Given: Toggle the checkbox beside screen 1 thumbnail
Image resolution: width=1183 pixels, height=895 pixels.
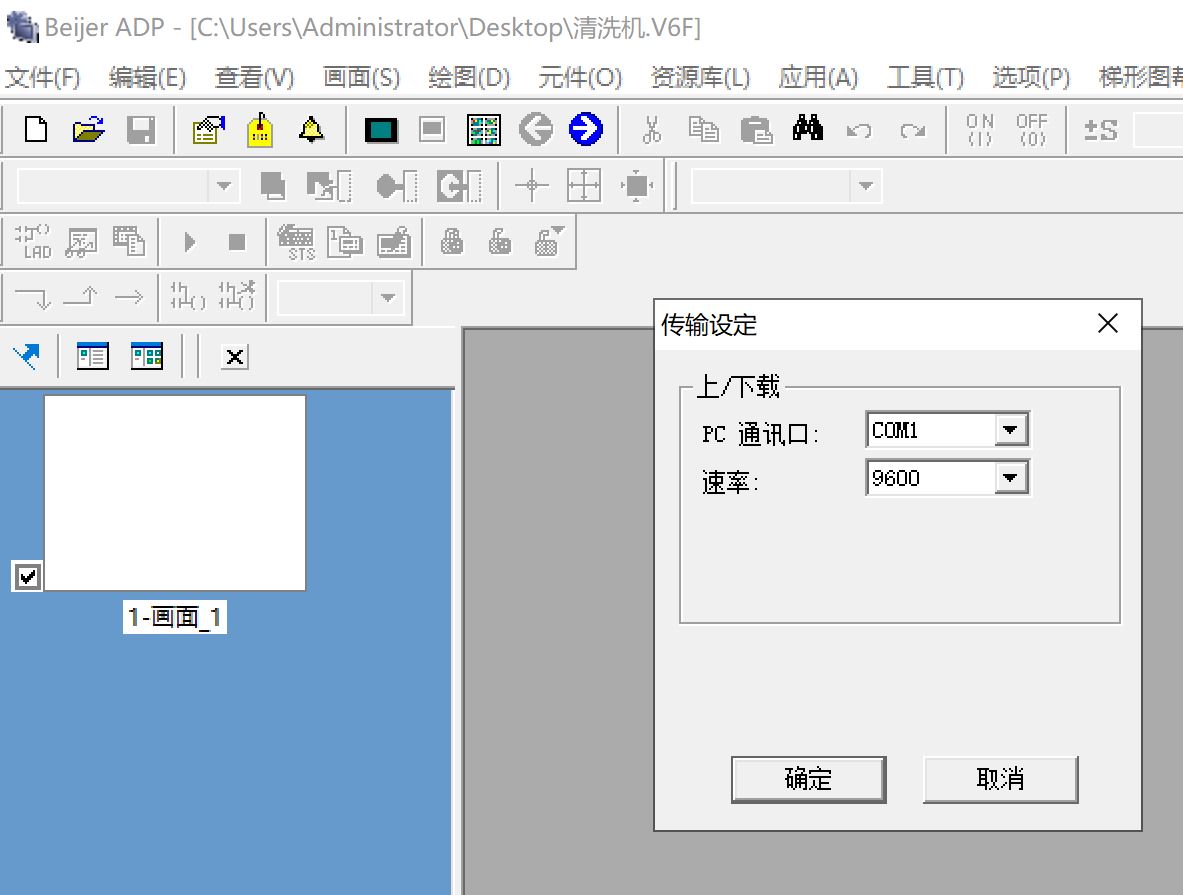Looking at the screenshot, I should coord(28,576).
